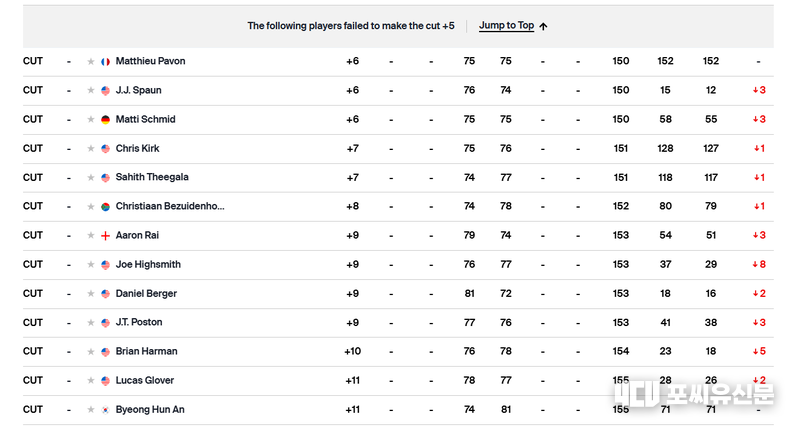Image resolution: width=792 pixels, height=428 pixels.
Task: Click the star icon next to Chris Kirk
Action: (91, 149)
